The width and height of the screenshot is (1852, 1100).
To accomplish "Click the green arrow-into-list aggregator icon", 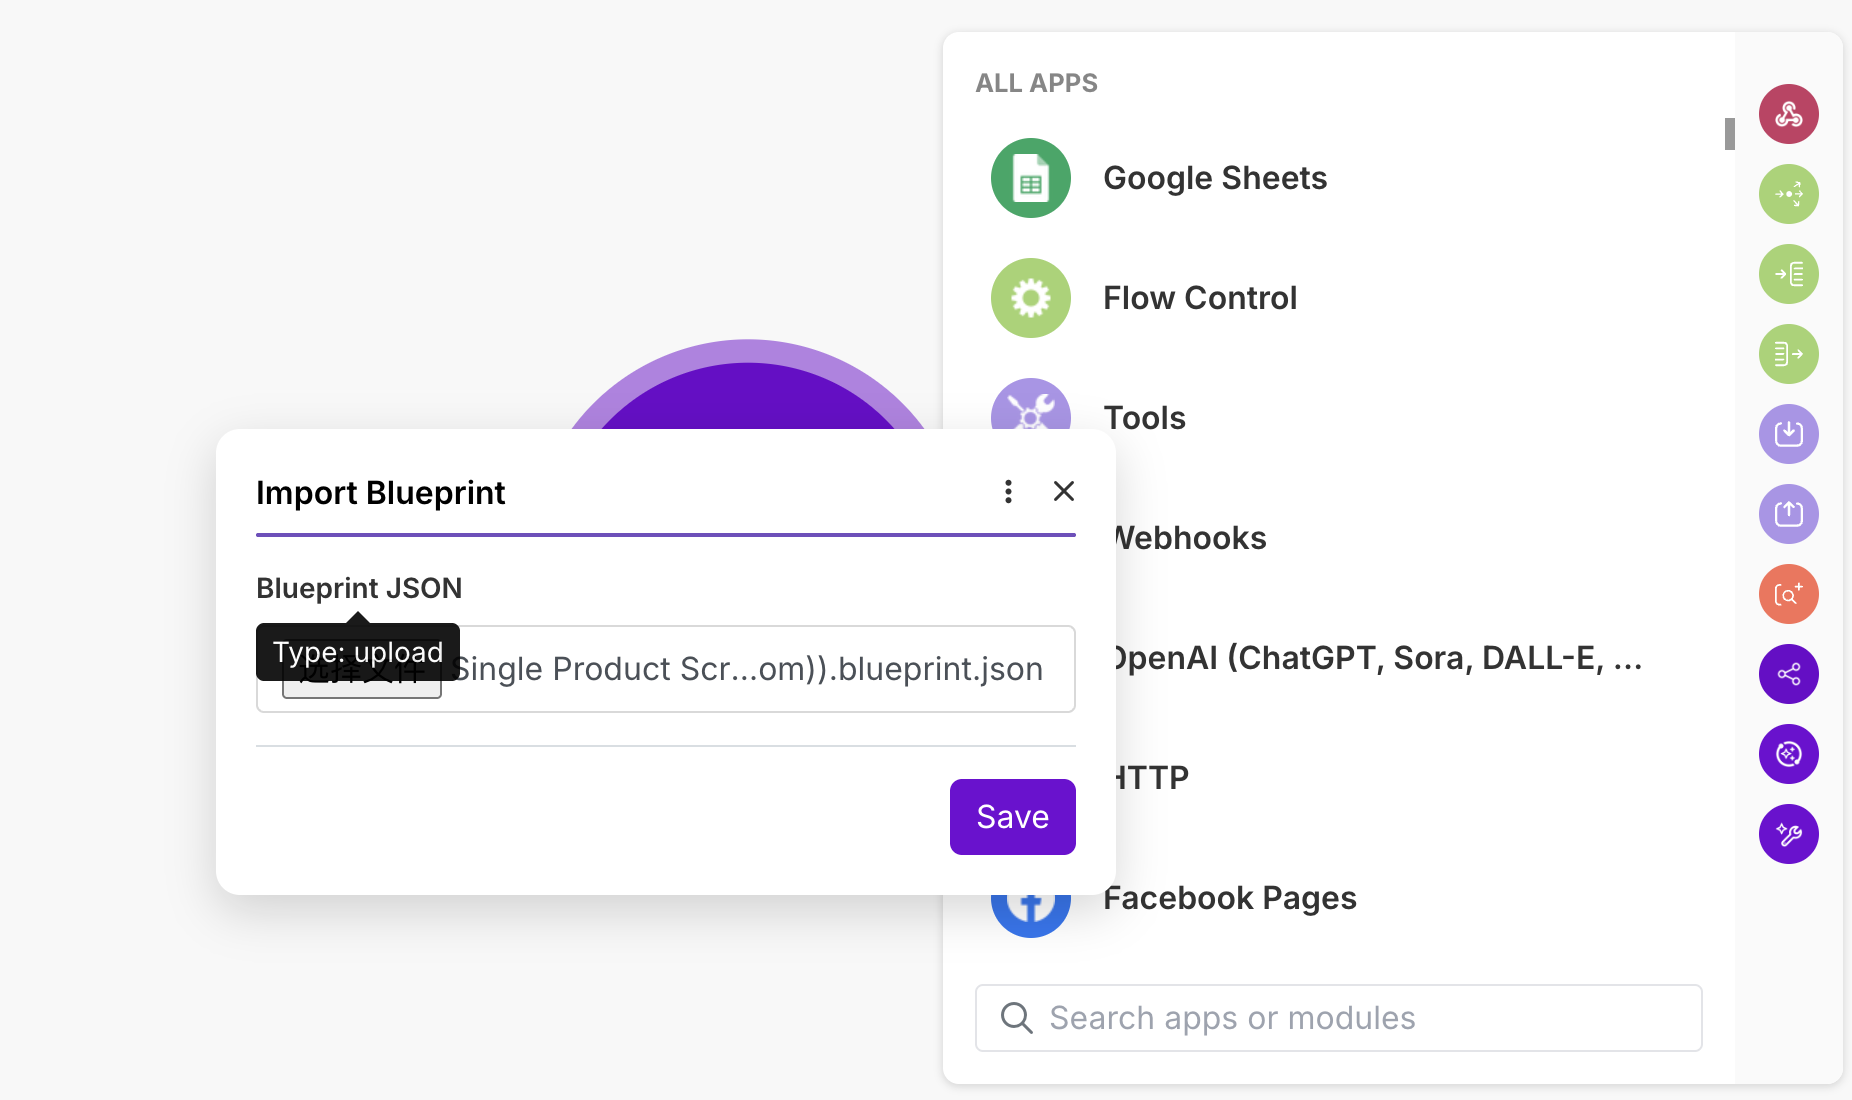I will [1788, 274].
